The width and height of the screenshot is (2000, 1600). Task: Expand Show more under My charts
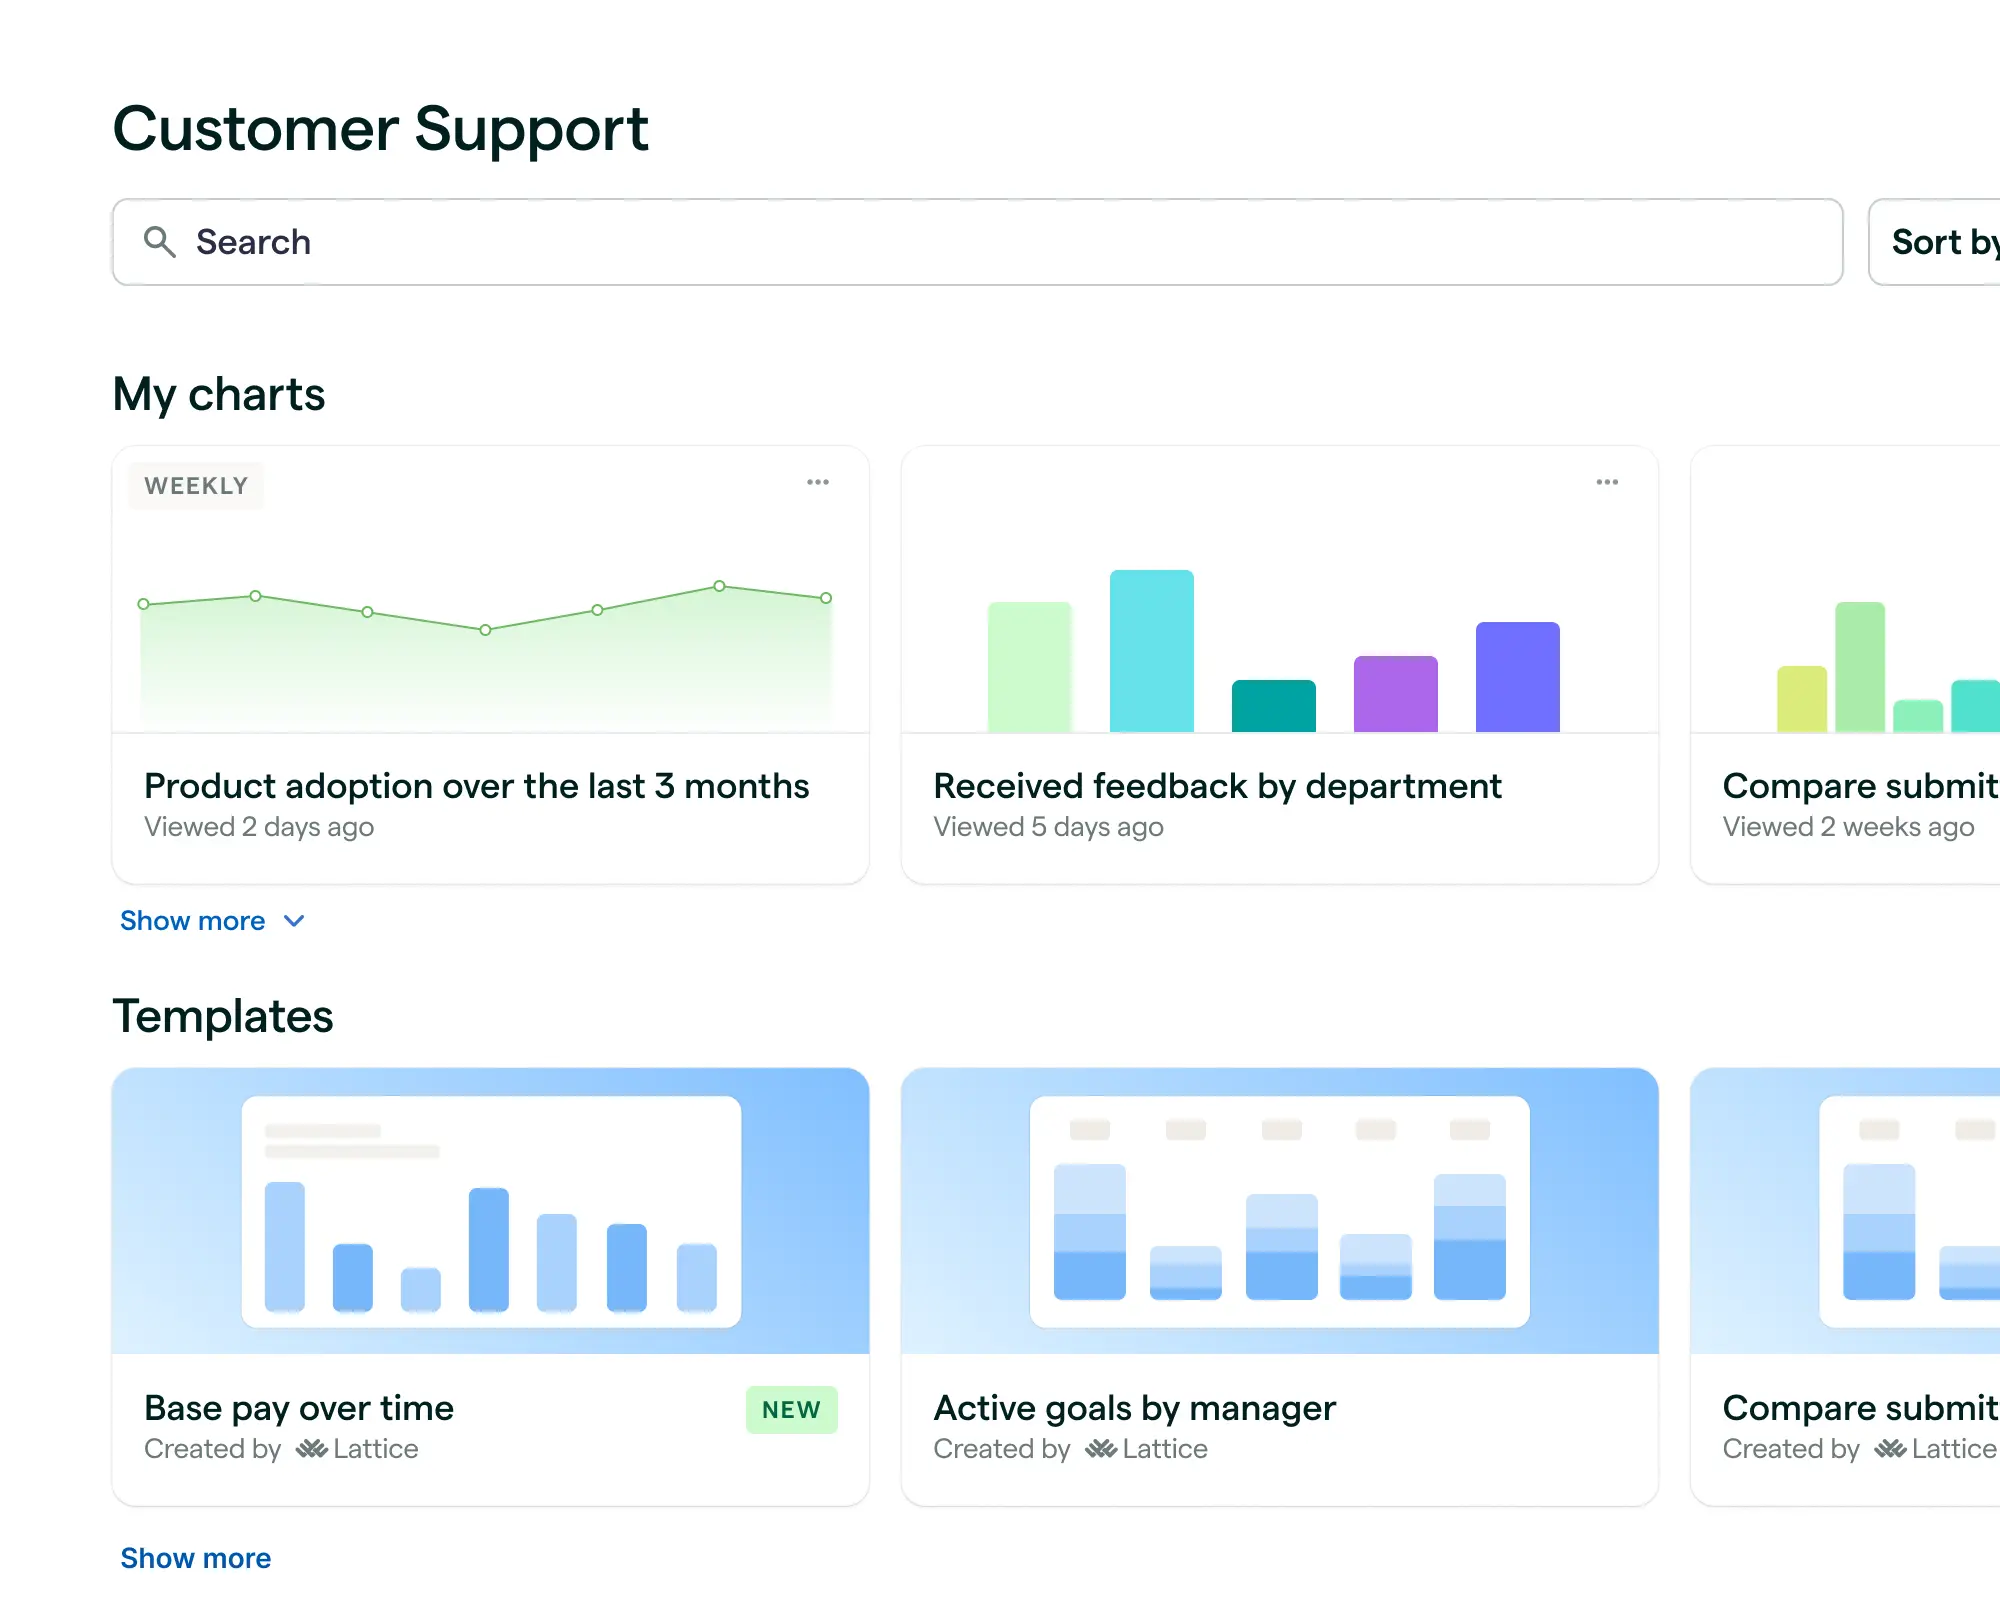point(213,920)
